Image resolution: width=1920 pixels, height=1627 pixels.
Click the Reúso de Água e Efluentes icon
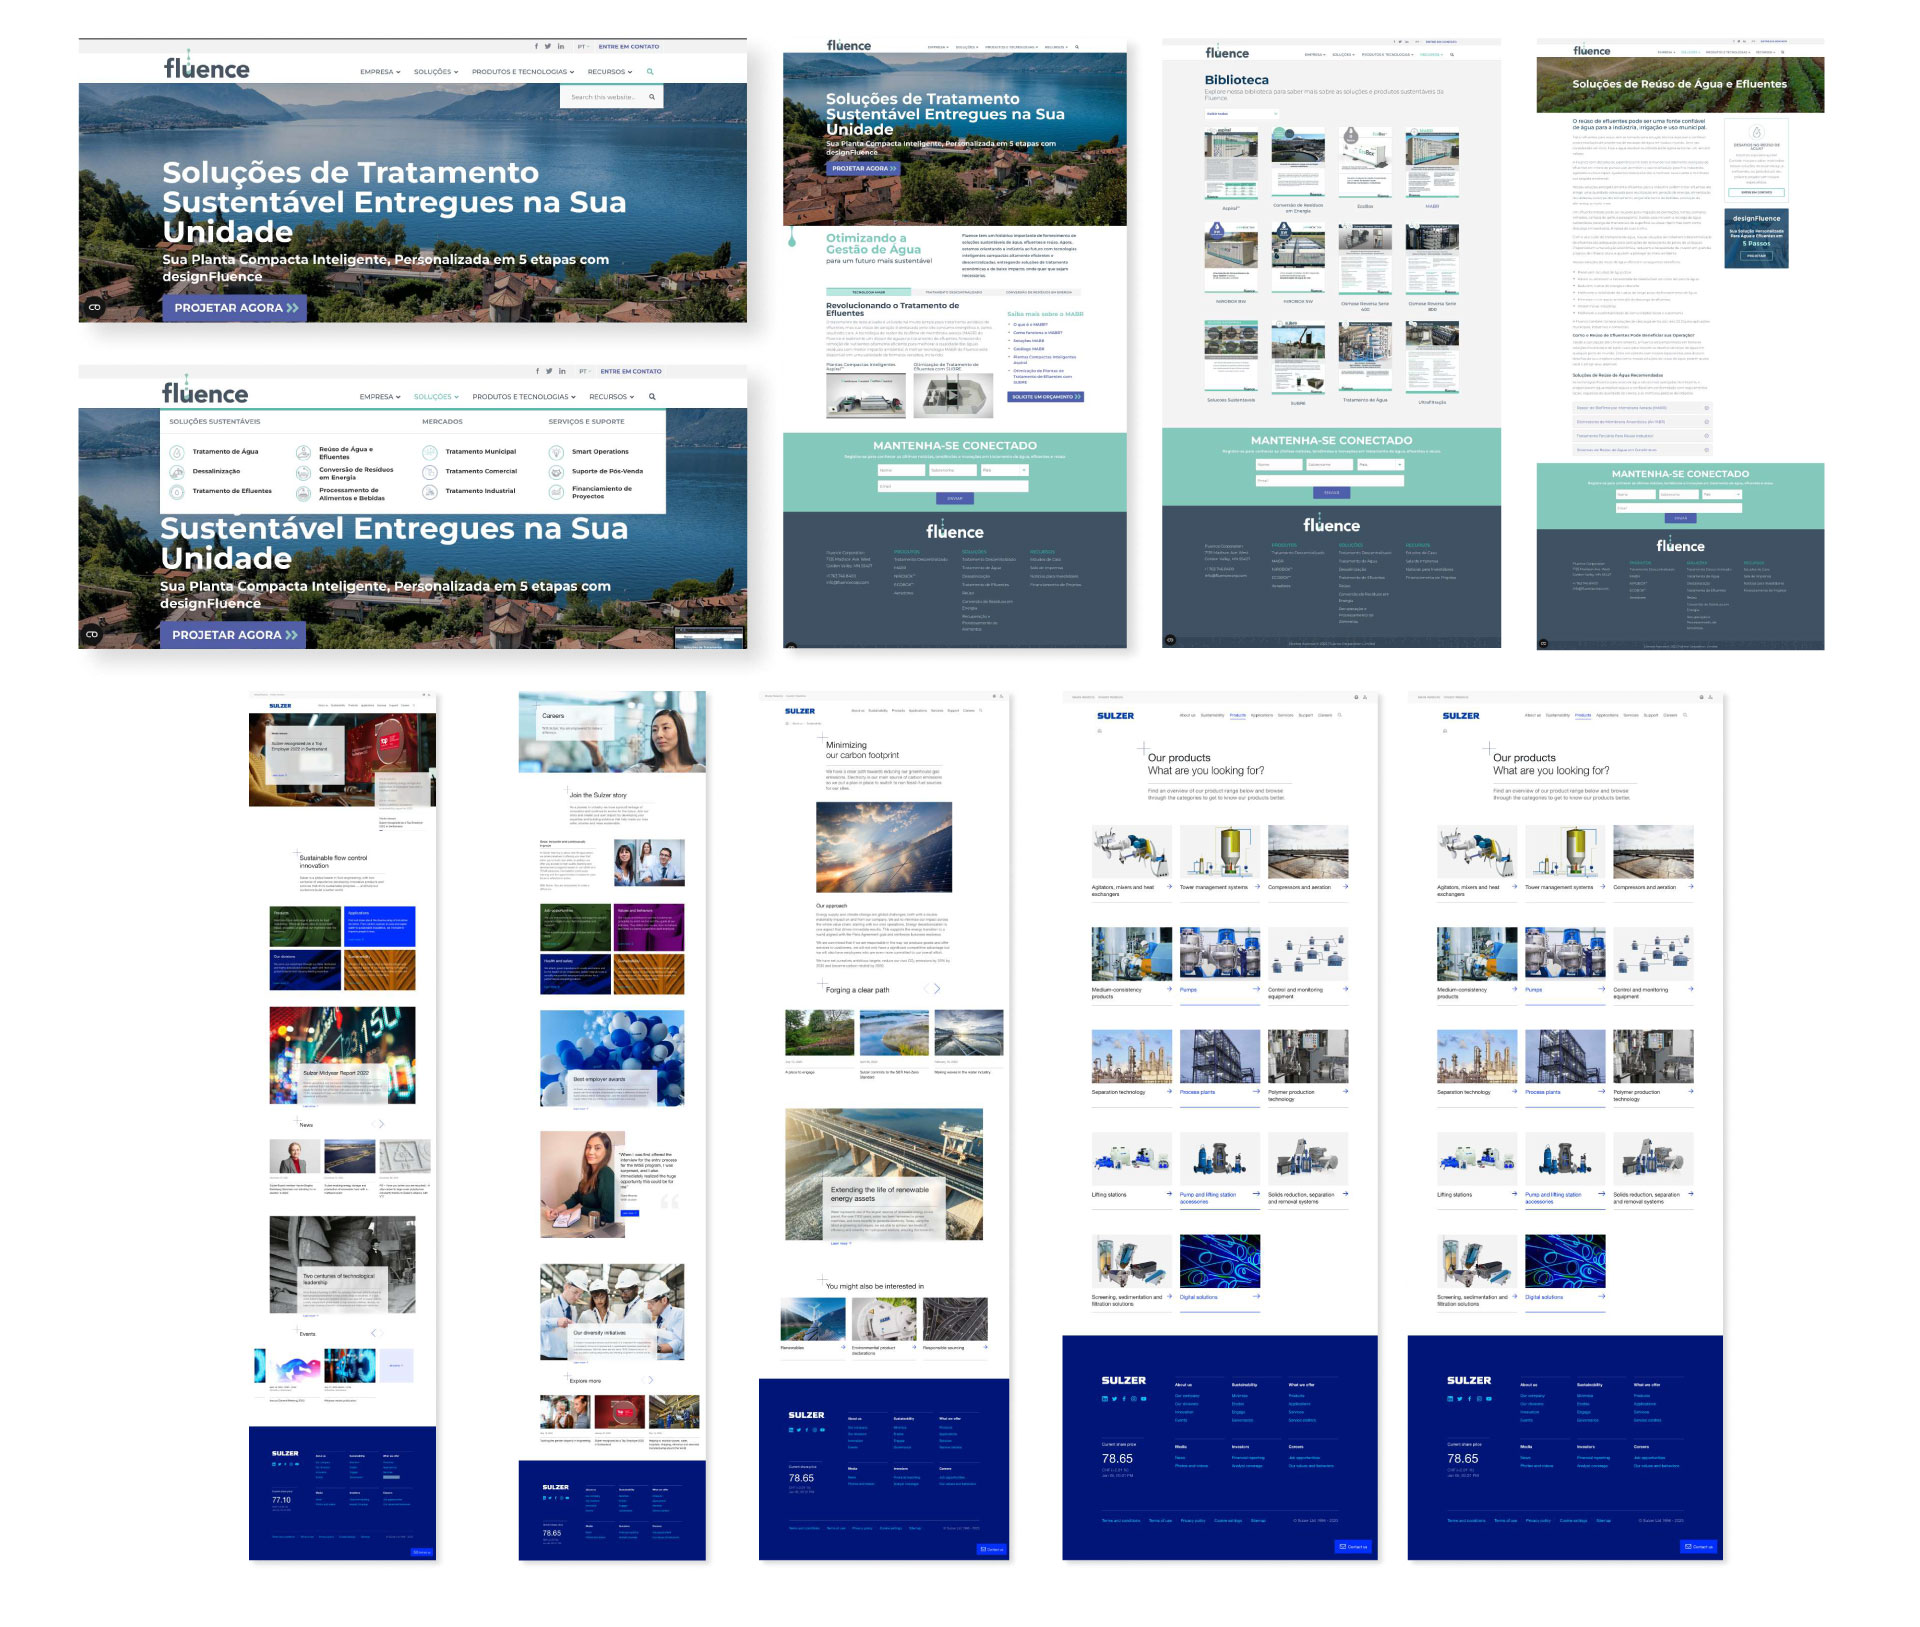303,452
